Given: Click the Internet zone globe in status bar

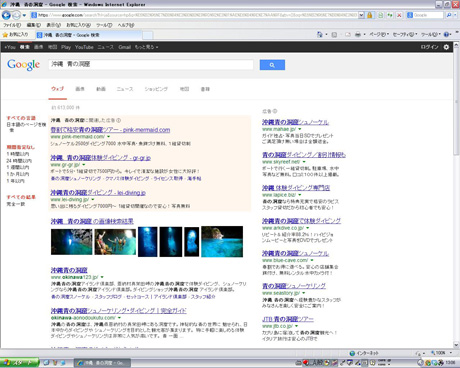Looking at the screenshot, I should [352, 353].
